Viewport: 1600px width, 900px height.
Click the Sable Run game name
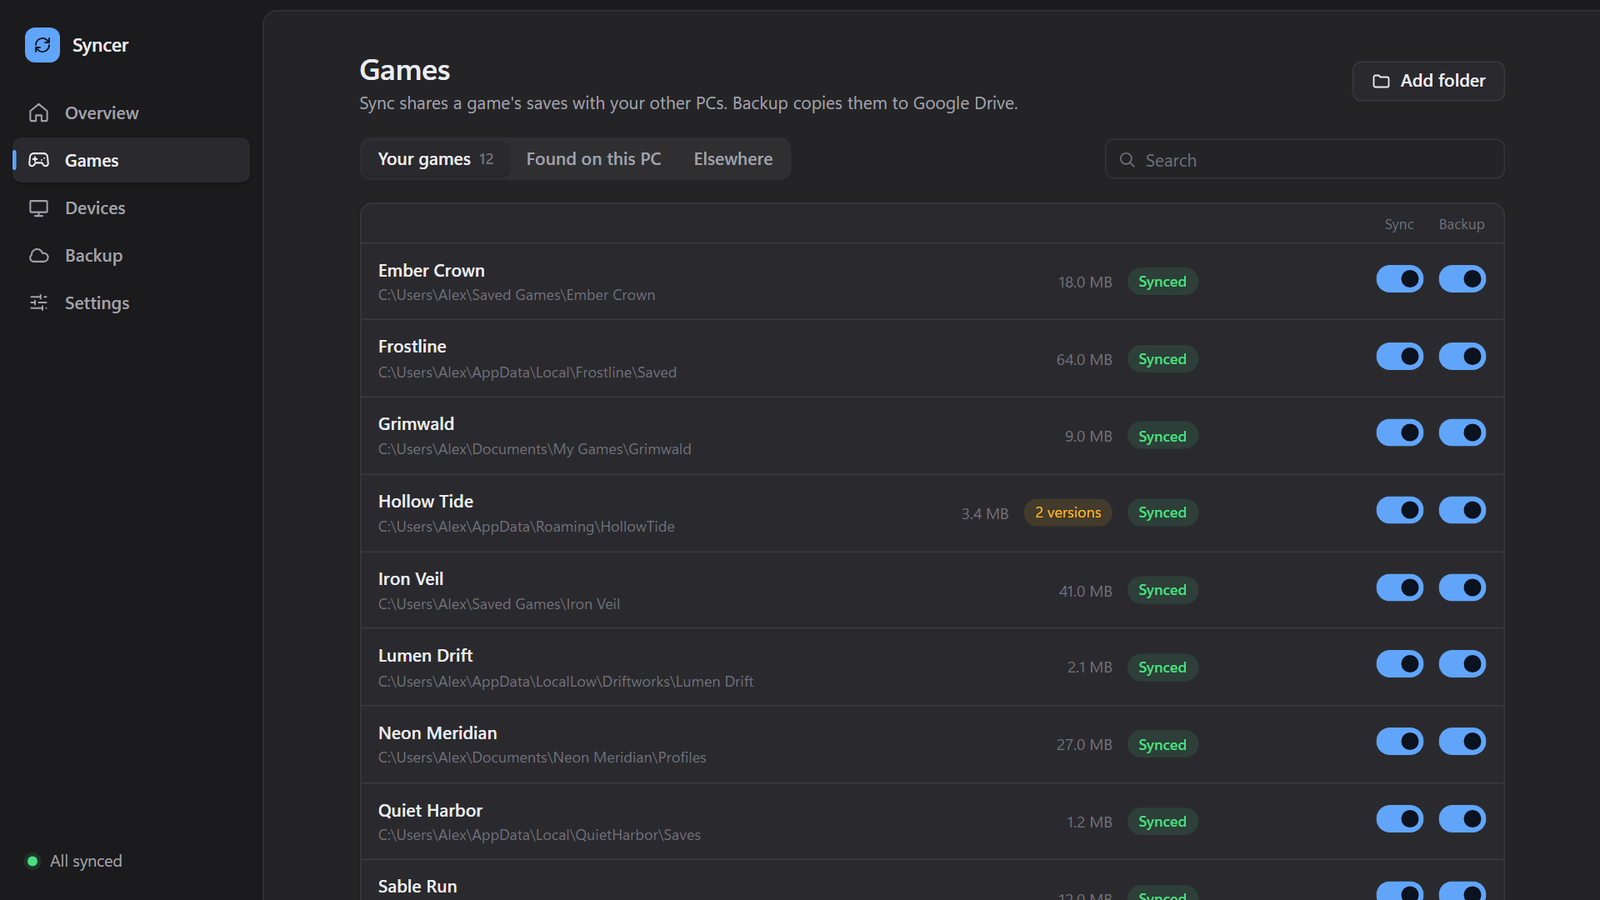(417, 887)
